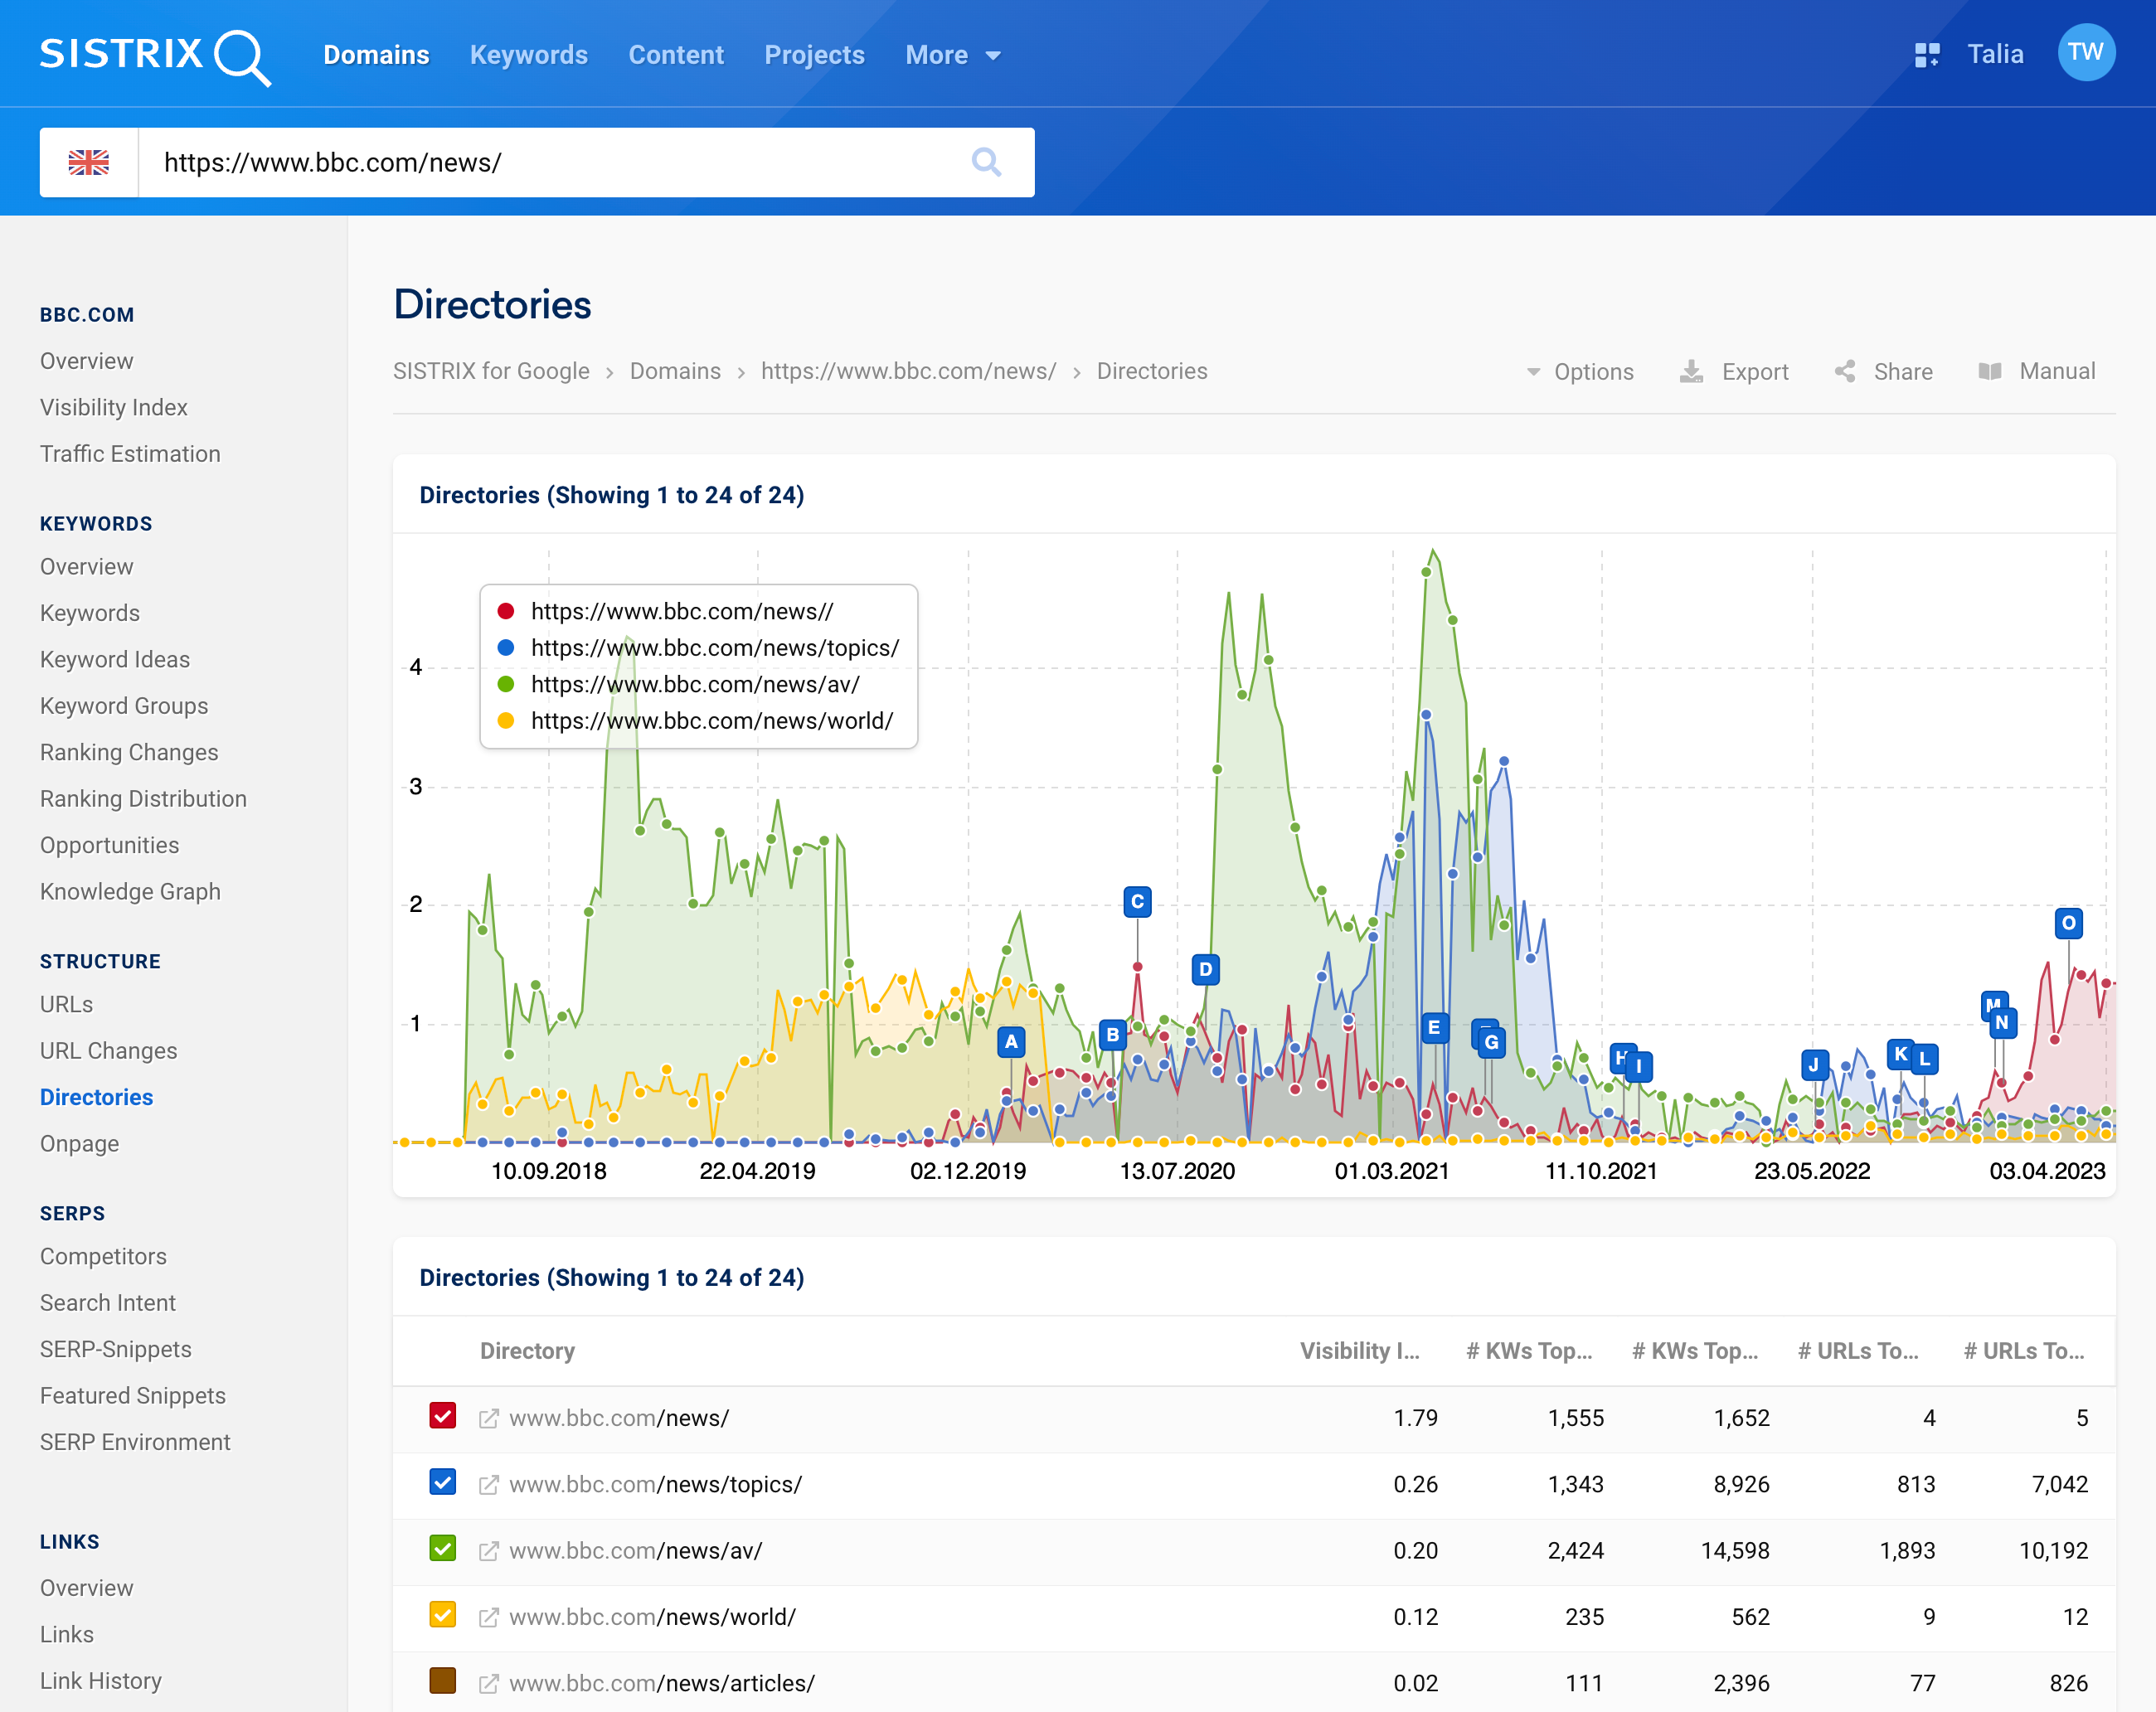Image resolution: width=2156 pixels, height=1712 pixels.
Task: Click the Domains breadcrumb link
Action: pyautogui.click(x=675, y=371)
